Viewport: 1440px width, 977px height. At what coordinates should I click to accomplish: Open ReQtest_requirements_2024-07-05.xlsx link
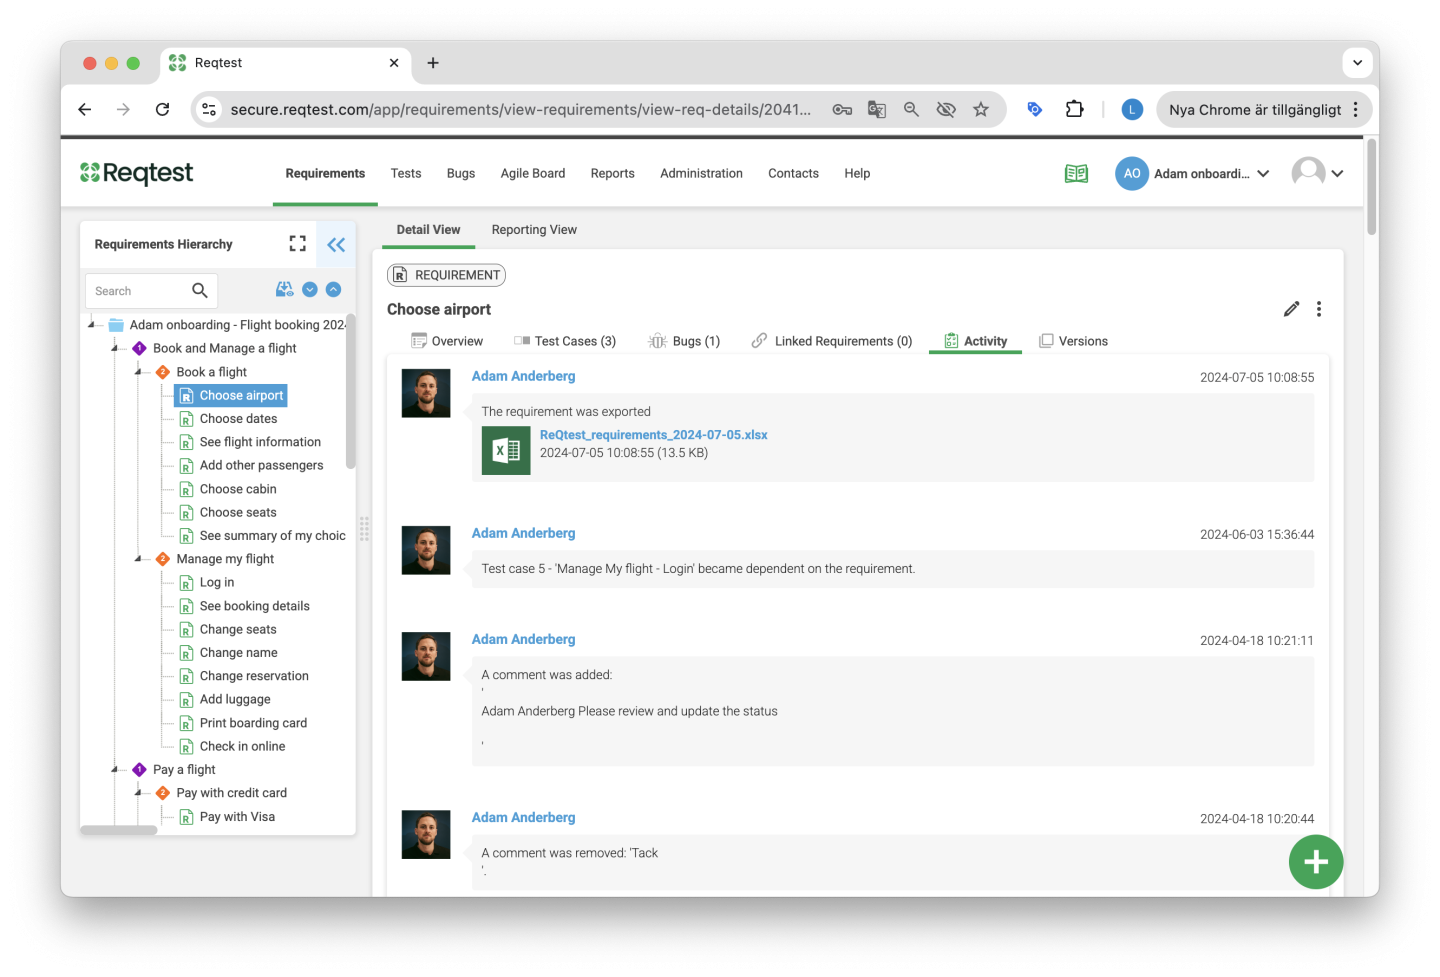point(654,435)
